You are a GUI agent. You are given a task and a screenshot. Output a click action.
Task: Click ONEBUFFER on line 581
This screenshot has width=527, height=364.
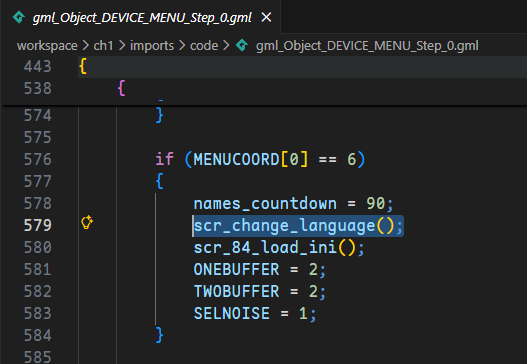tap(236, 270)
